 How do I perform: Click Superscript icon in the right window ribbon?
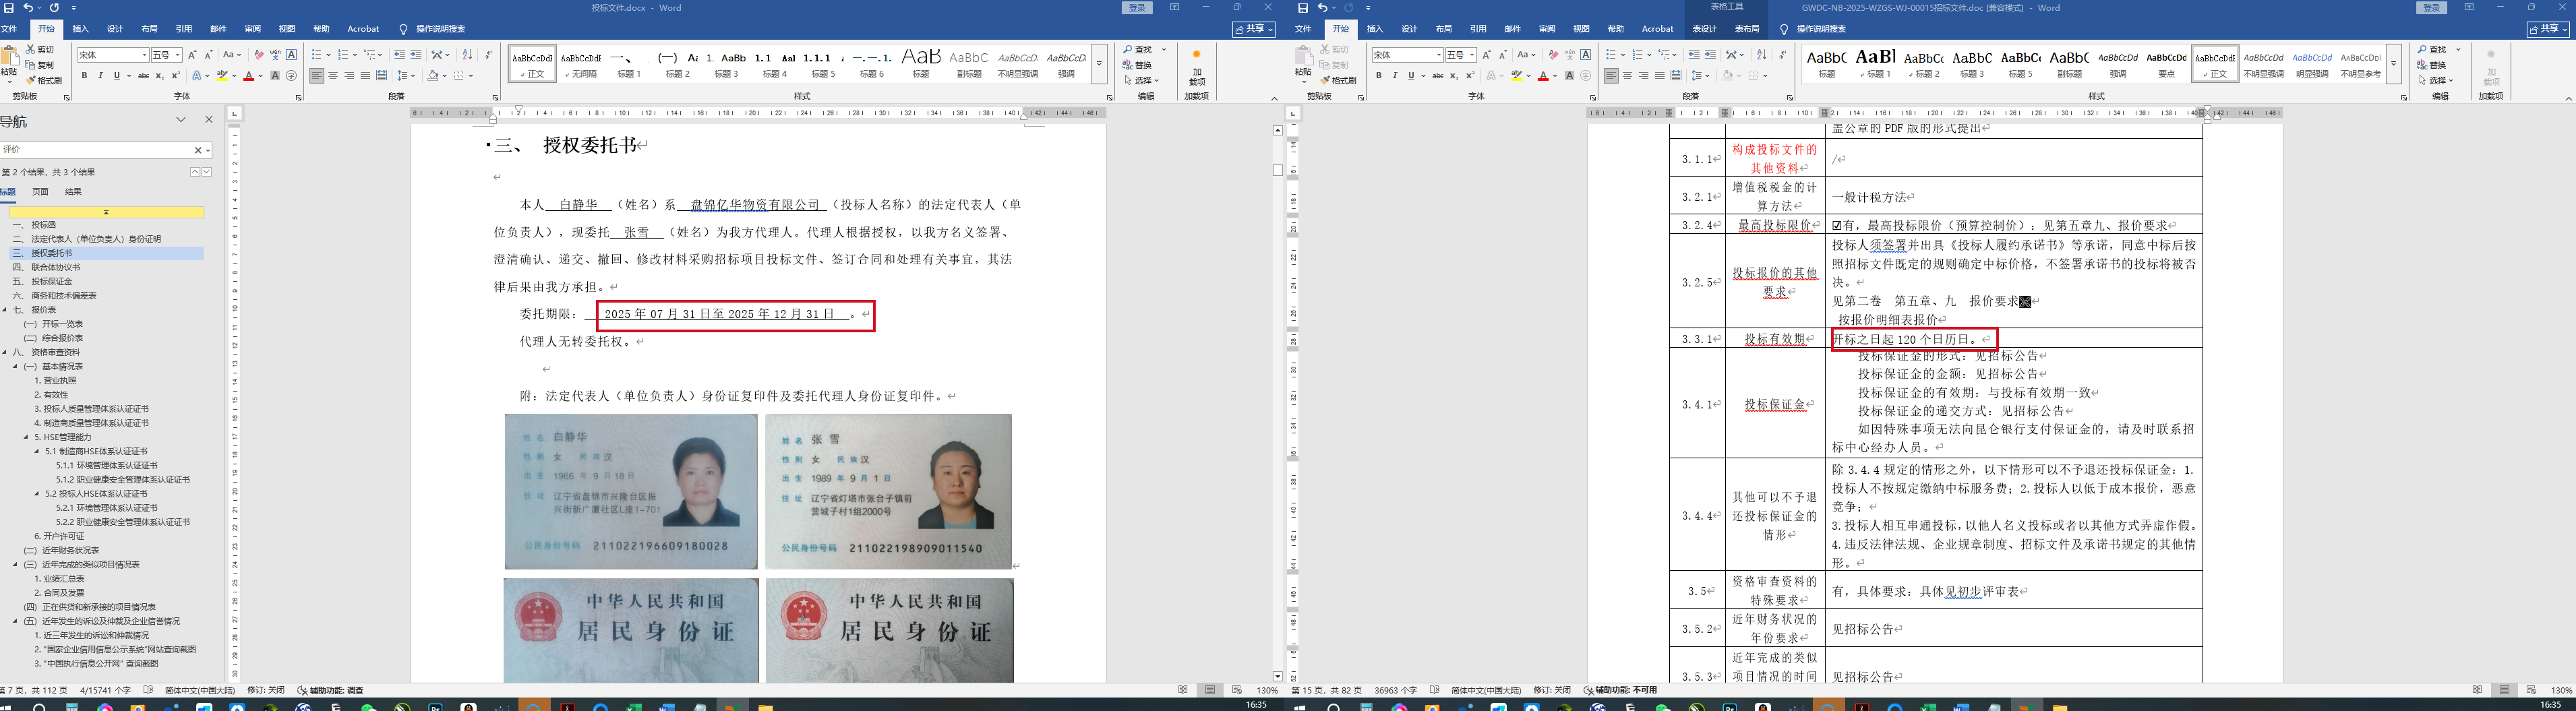(x=1470, y=76)
